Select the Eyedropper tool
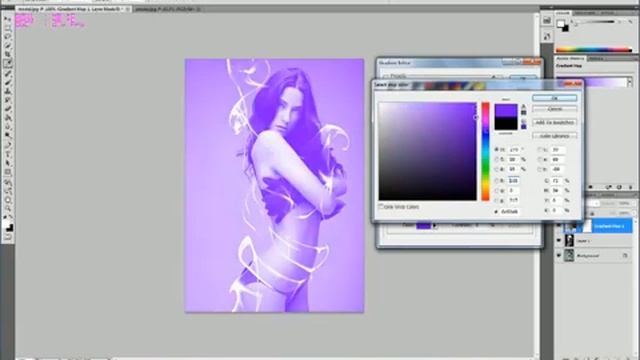This screenshot has height=360, width=640. tap(8, 64)
